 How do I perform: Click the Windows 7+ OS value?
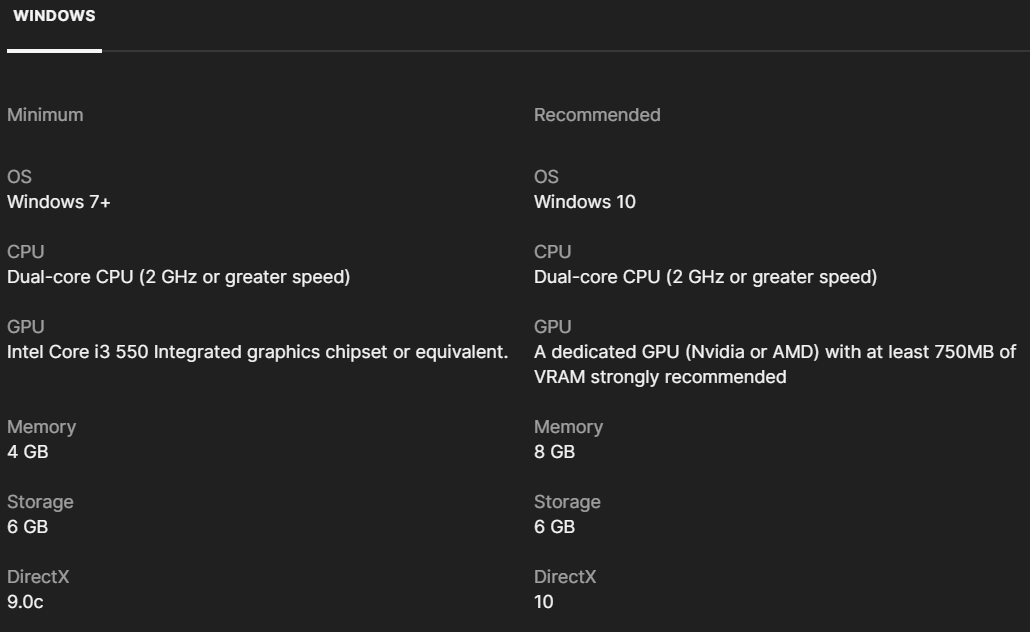point(59,202)
